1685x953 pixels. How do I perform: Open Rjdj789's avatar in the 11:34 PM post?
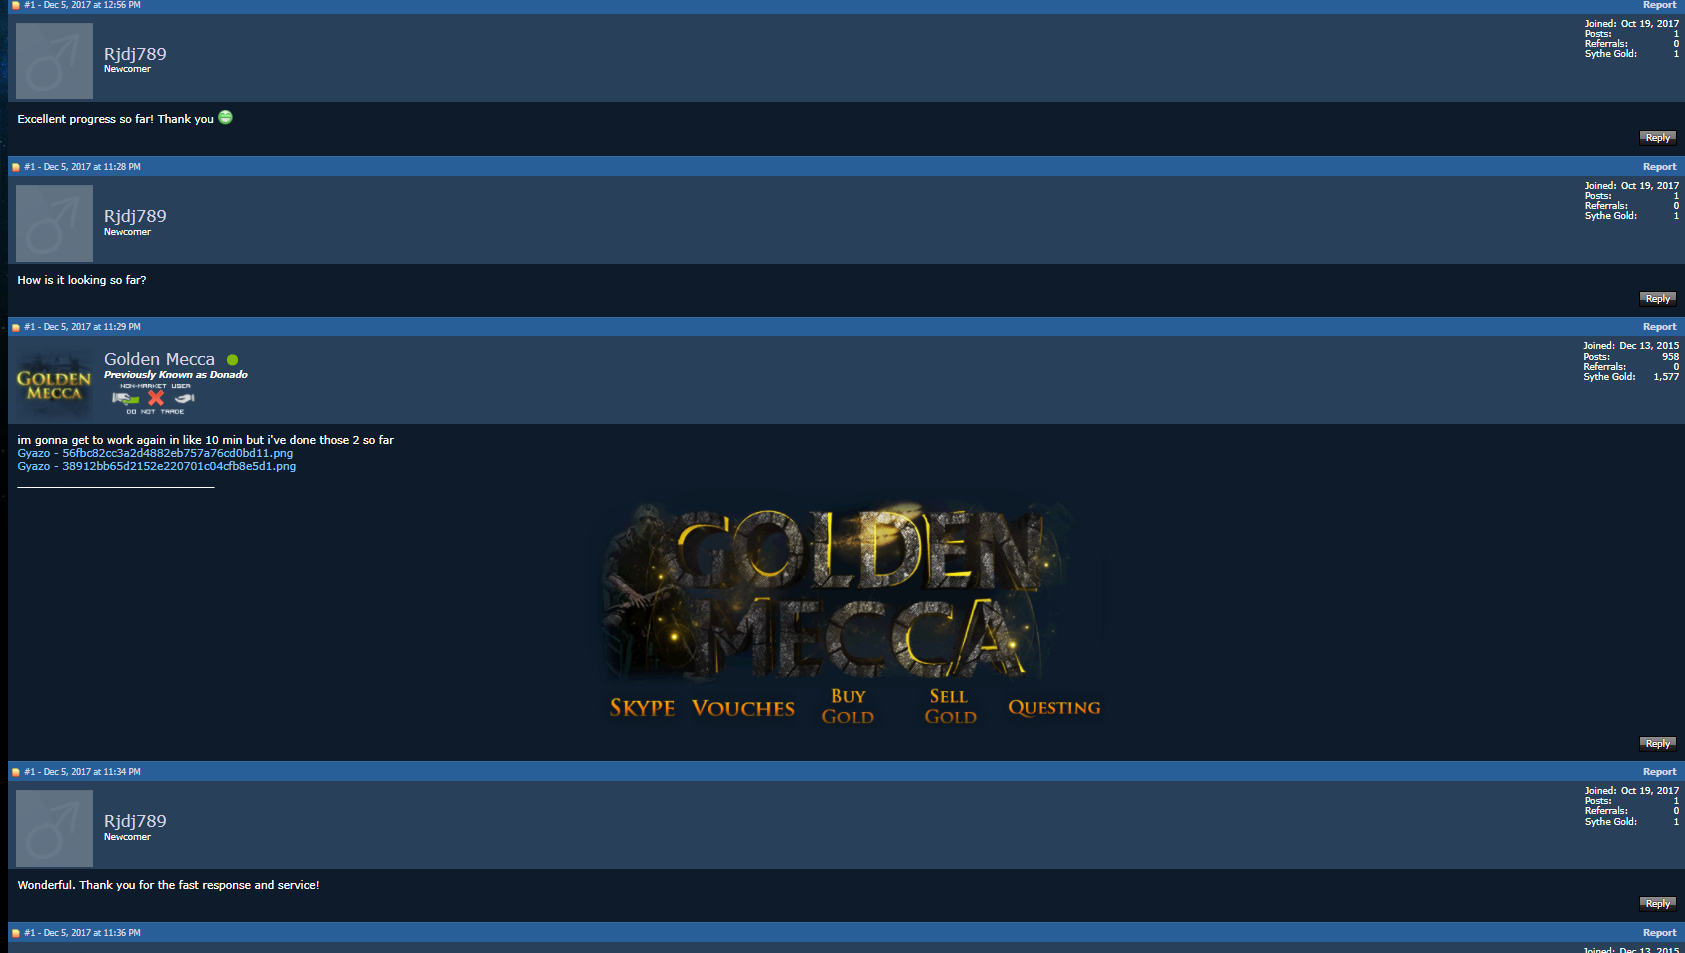point(54,828)
